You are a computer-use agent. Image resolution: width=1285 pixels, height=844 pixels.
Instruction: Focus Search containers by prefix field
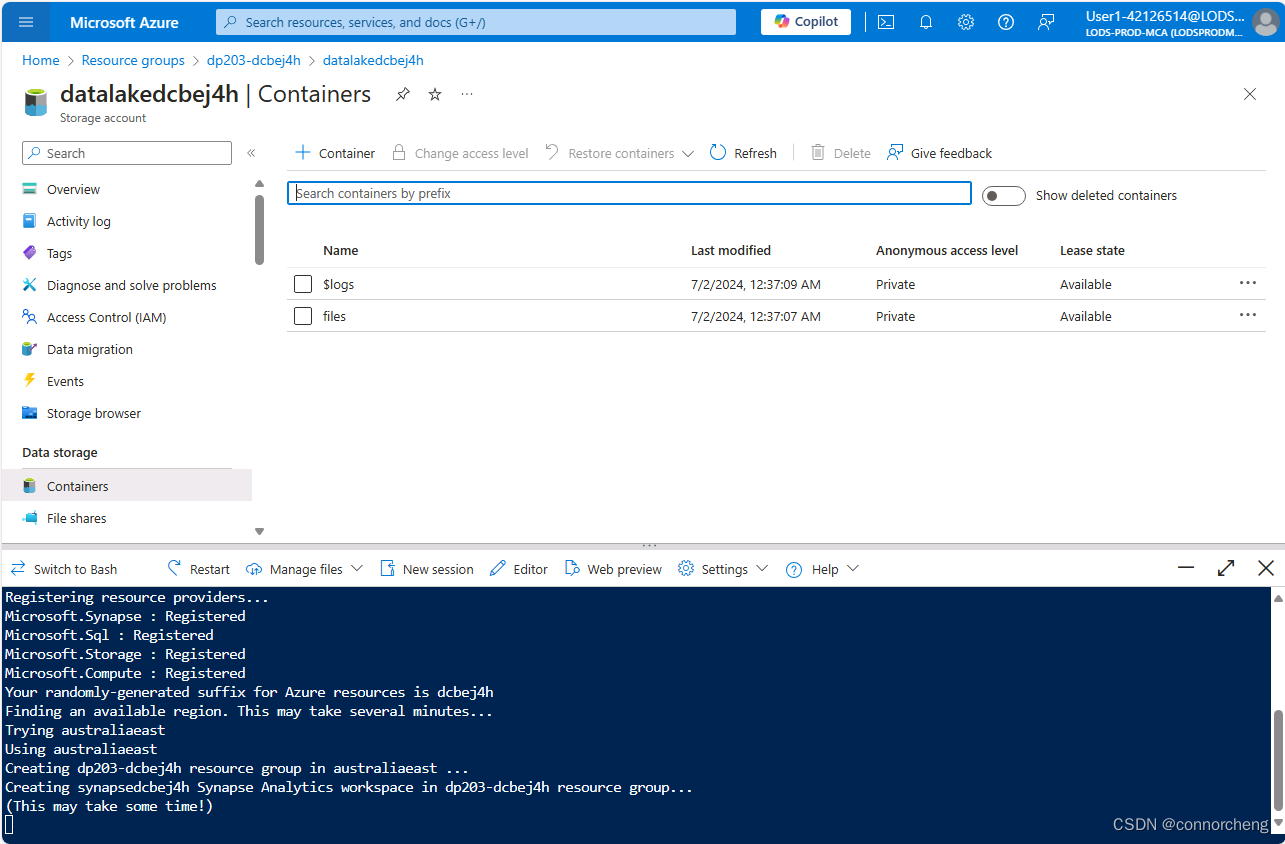(x=629, y=193)
